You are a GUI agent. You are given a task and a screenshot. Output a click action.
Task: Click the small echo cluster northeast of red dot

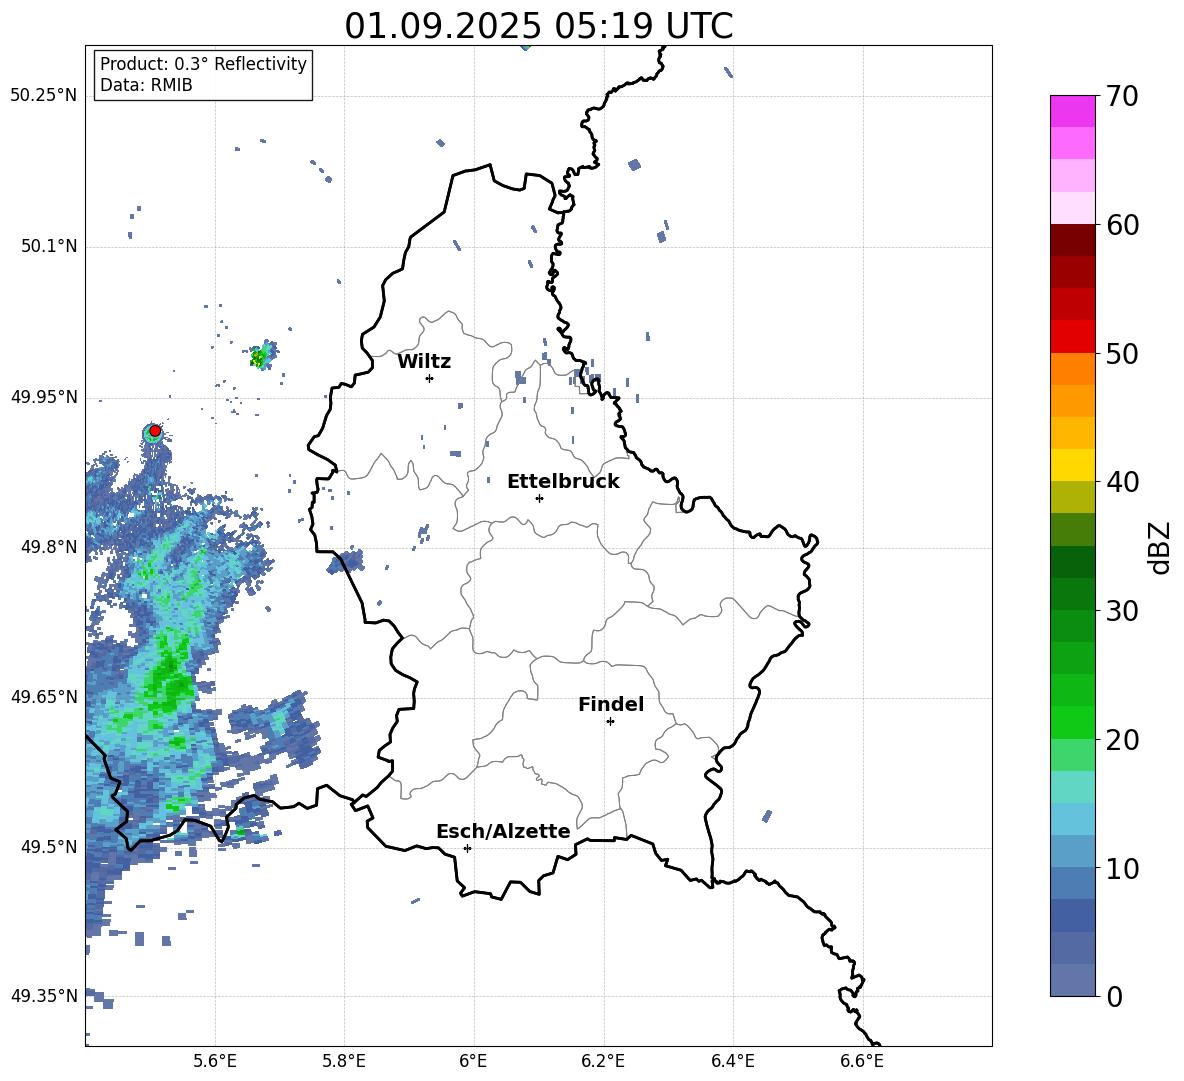[x=263, y=354]
